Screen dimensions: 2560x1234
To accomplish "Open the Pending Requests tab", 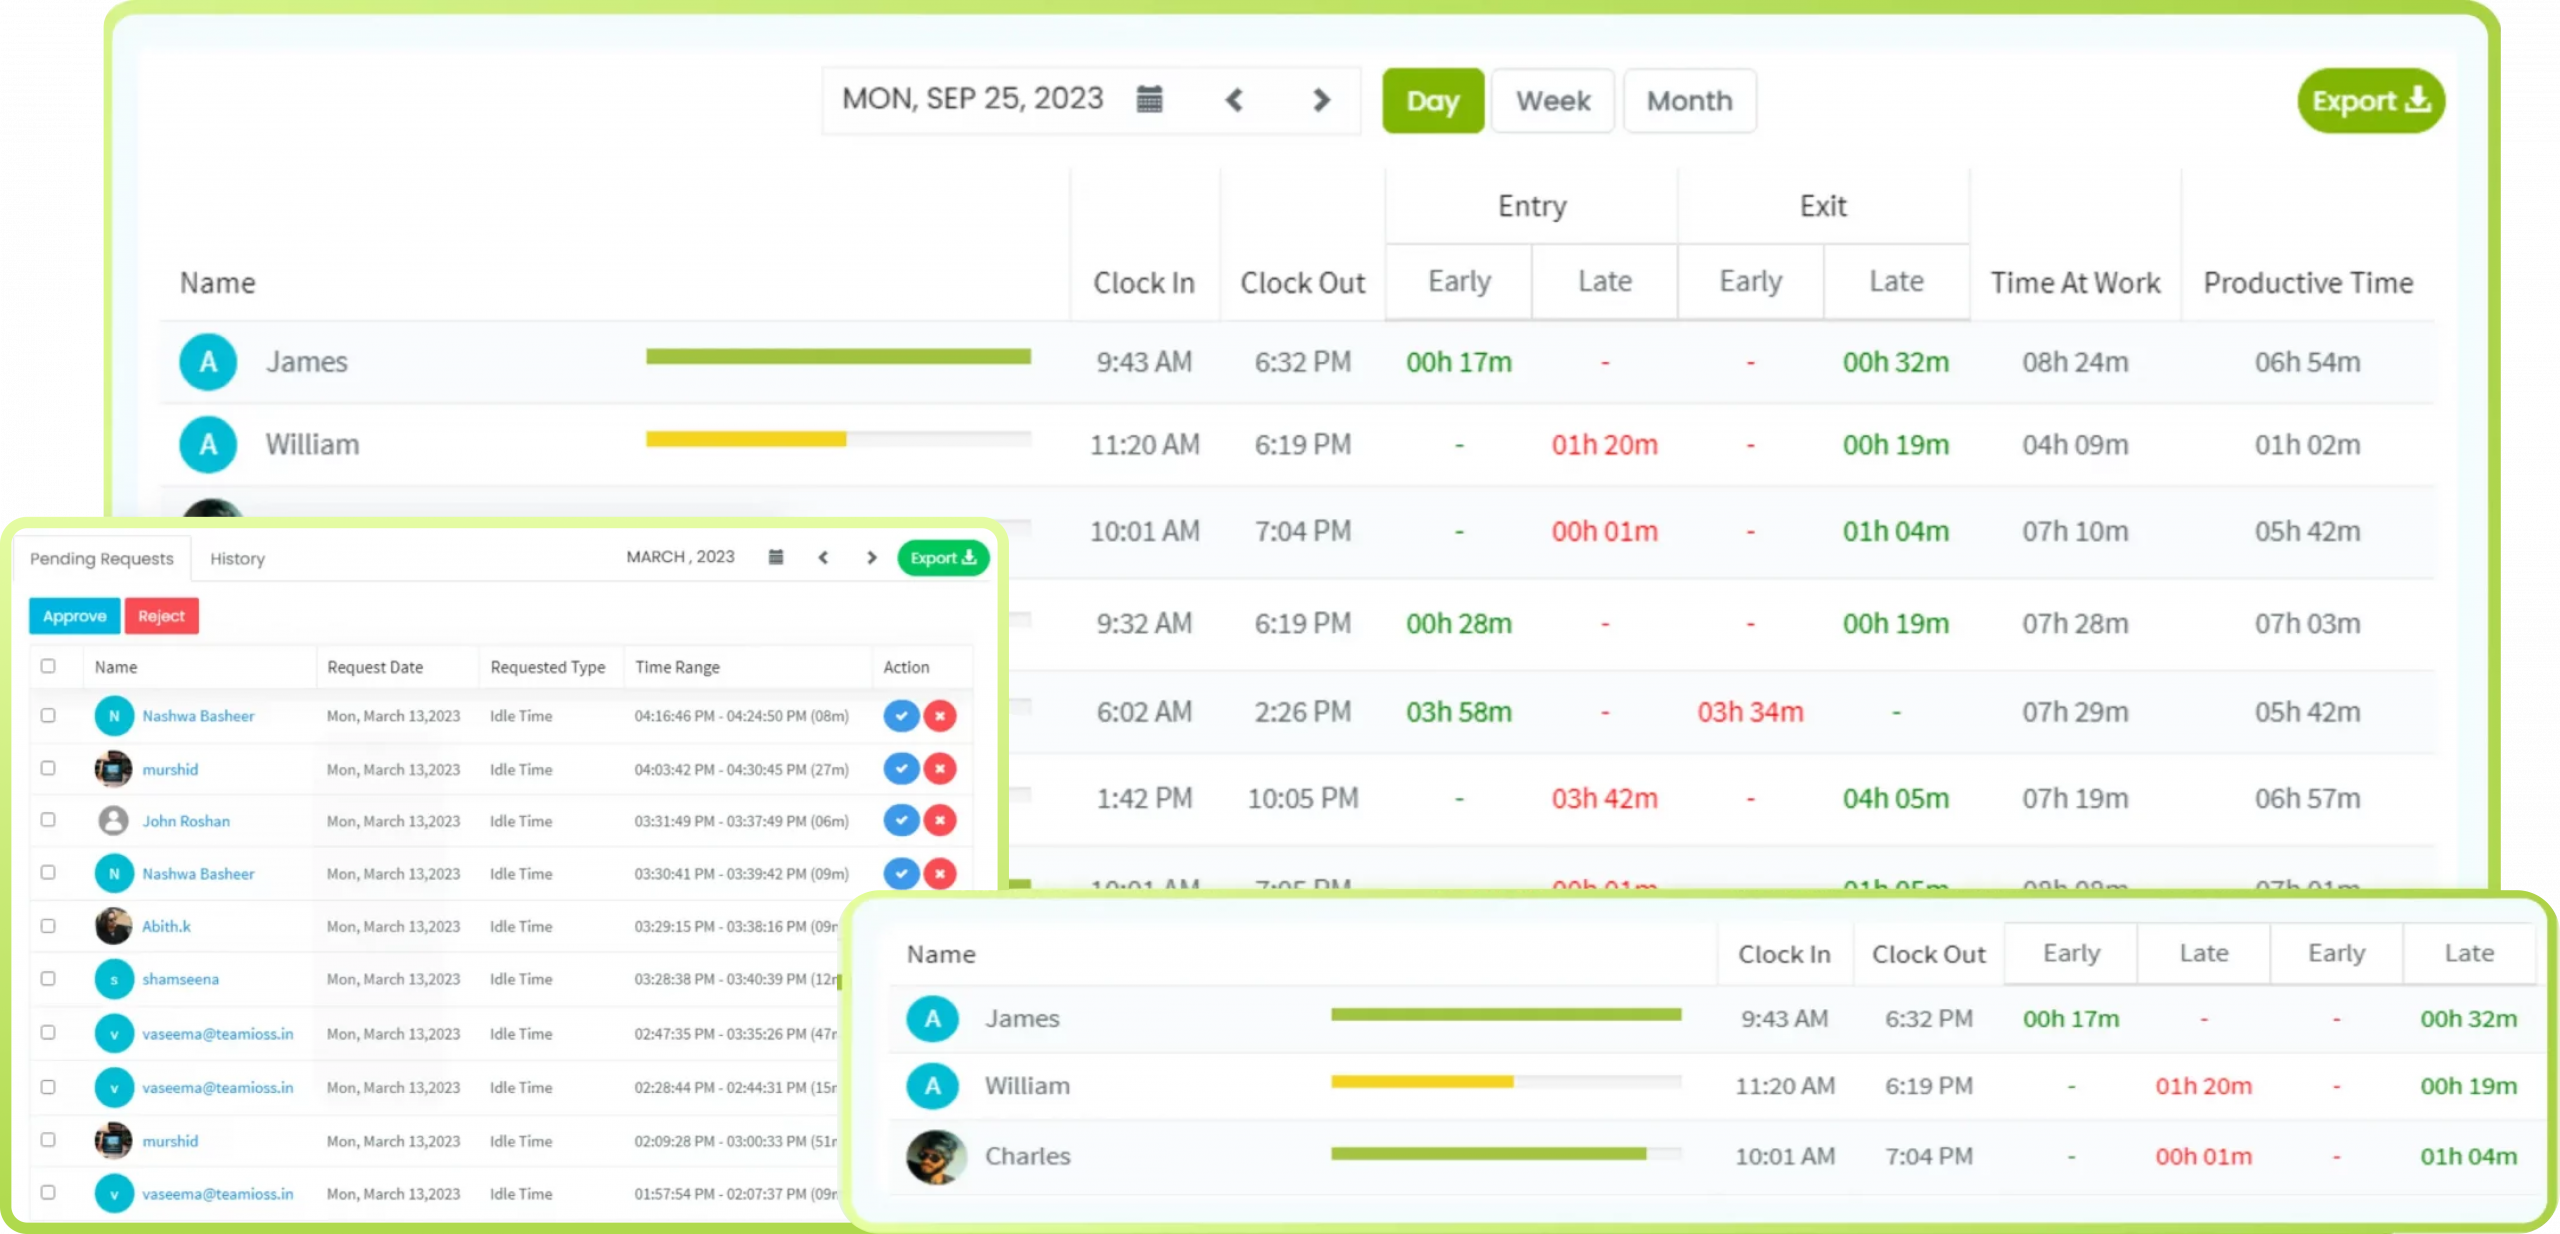I will [101, 558].
